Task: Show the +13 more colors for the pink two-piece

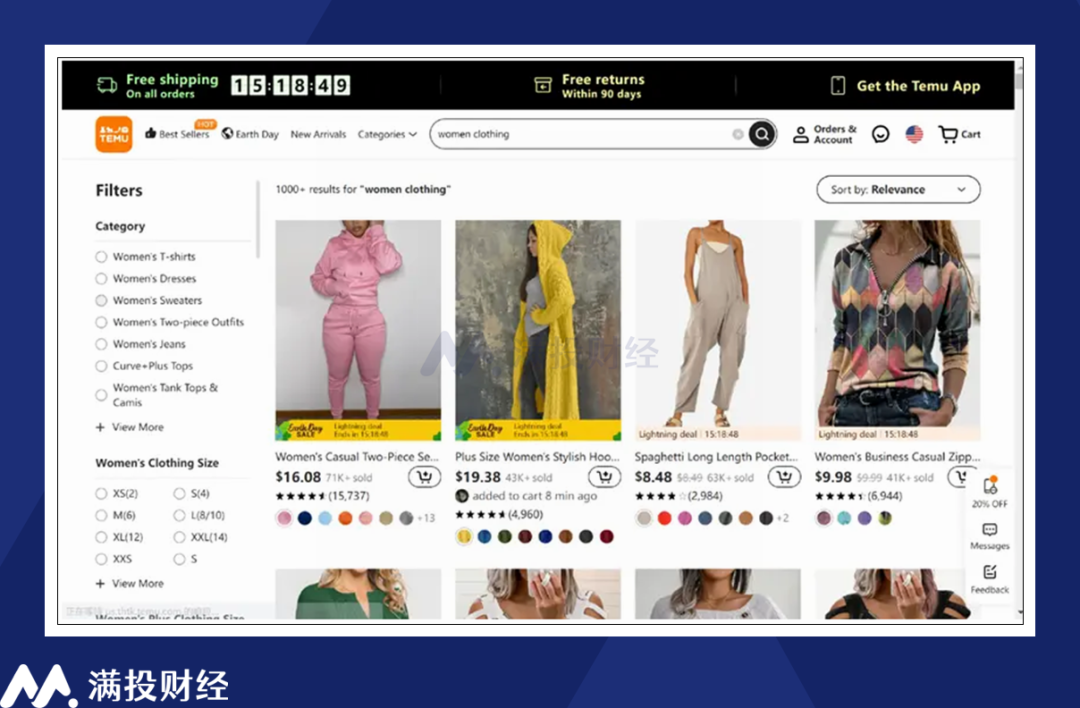Action: [427, 518]
